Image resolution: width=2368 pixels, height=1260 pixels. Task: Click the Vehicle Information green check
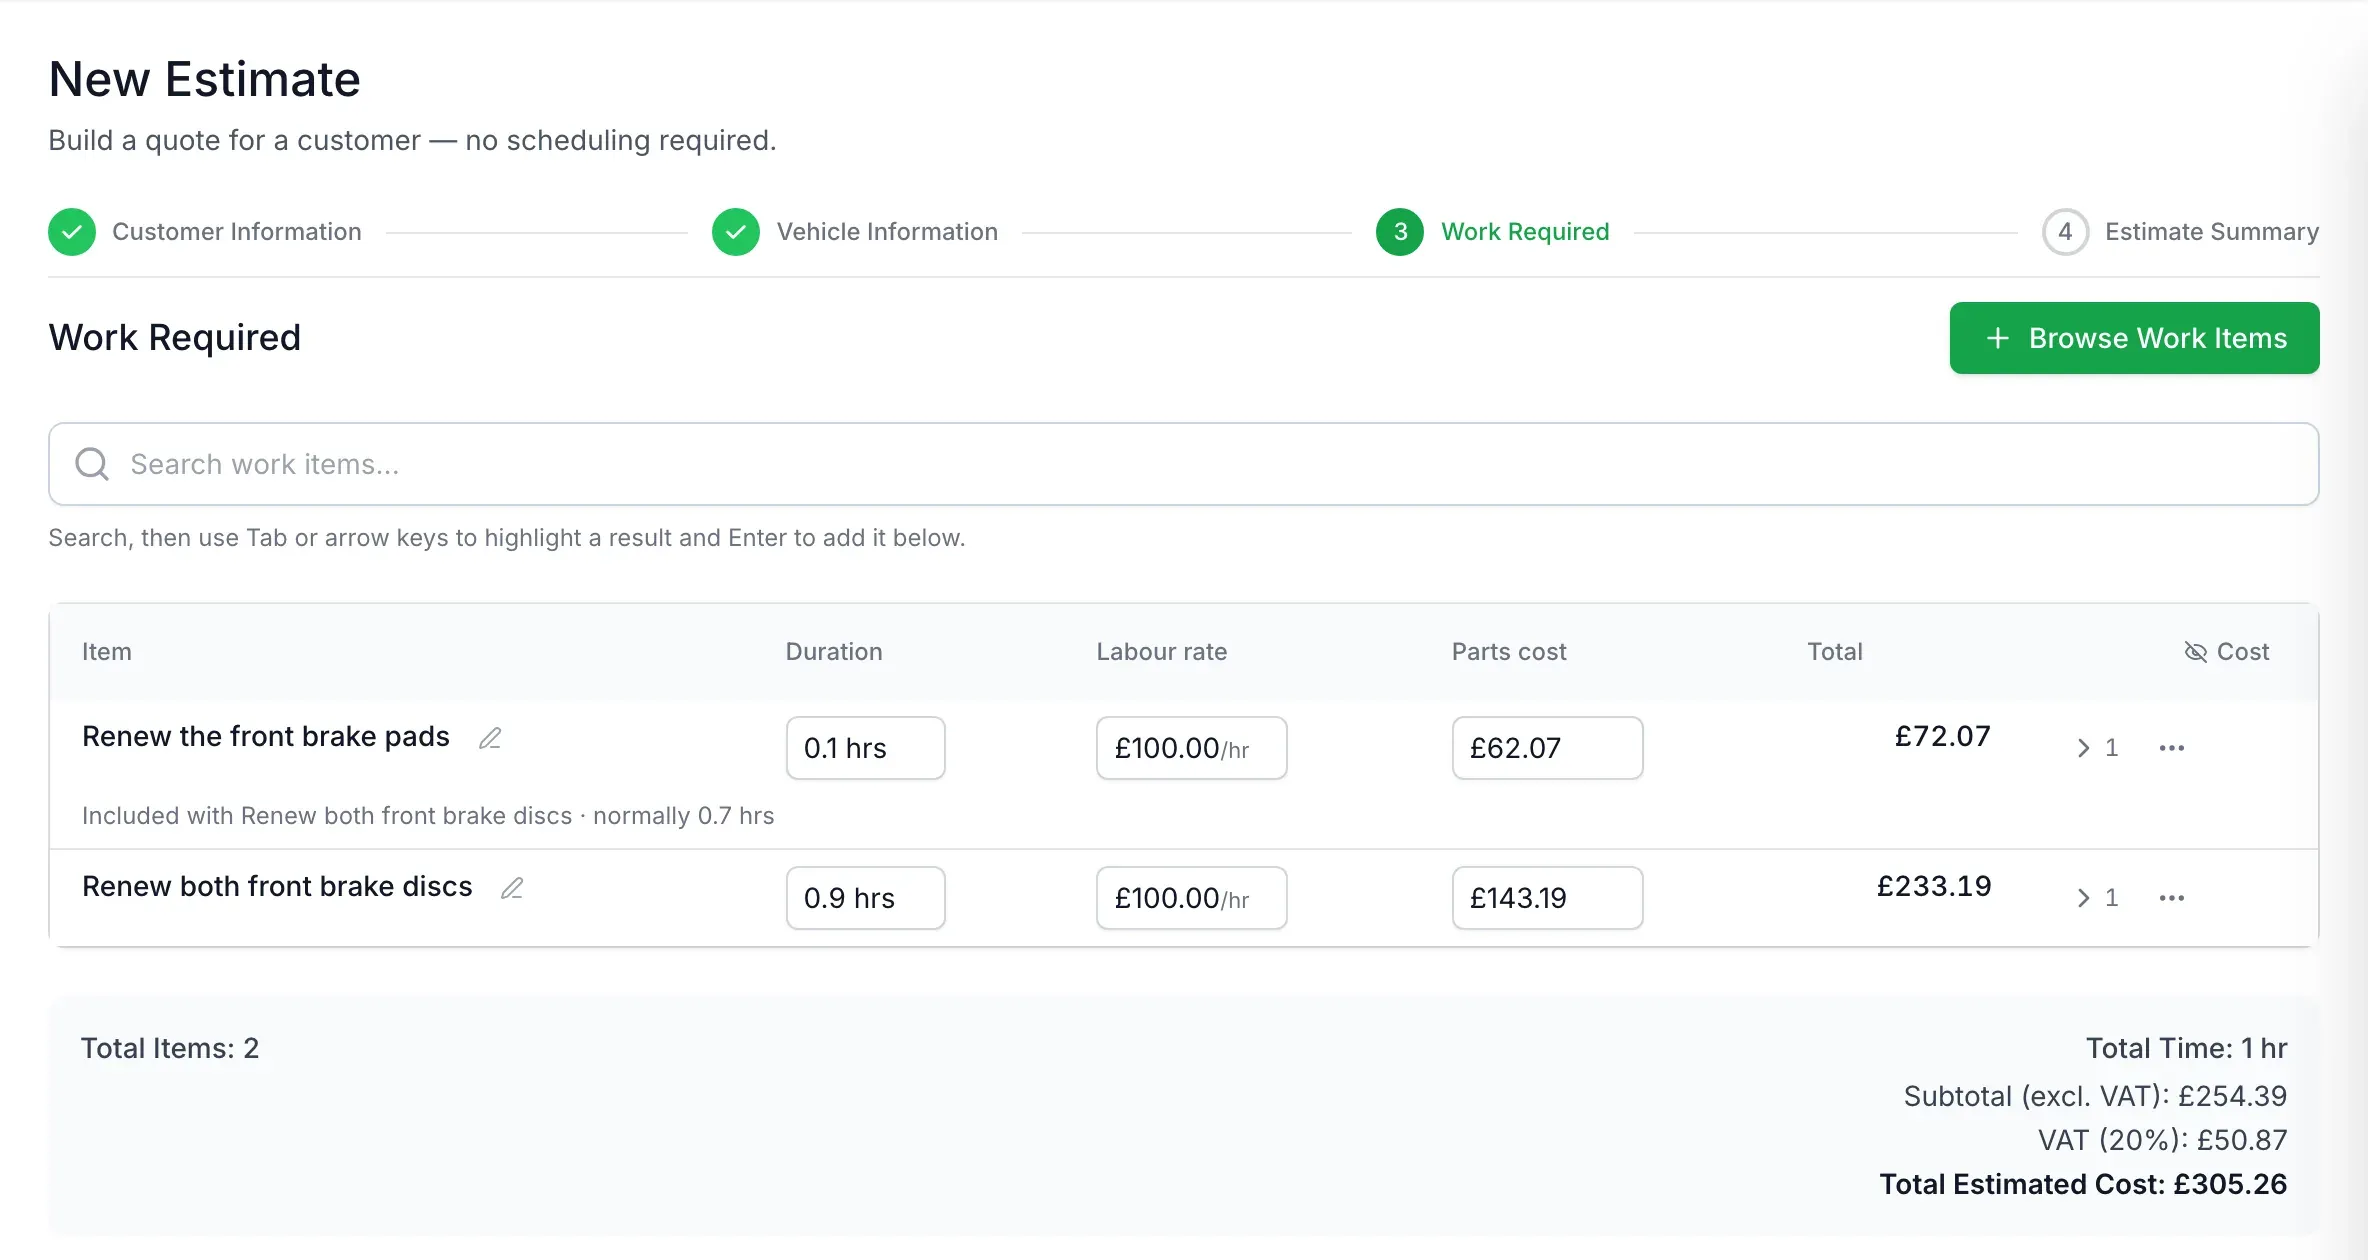[736, 232]
